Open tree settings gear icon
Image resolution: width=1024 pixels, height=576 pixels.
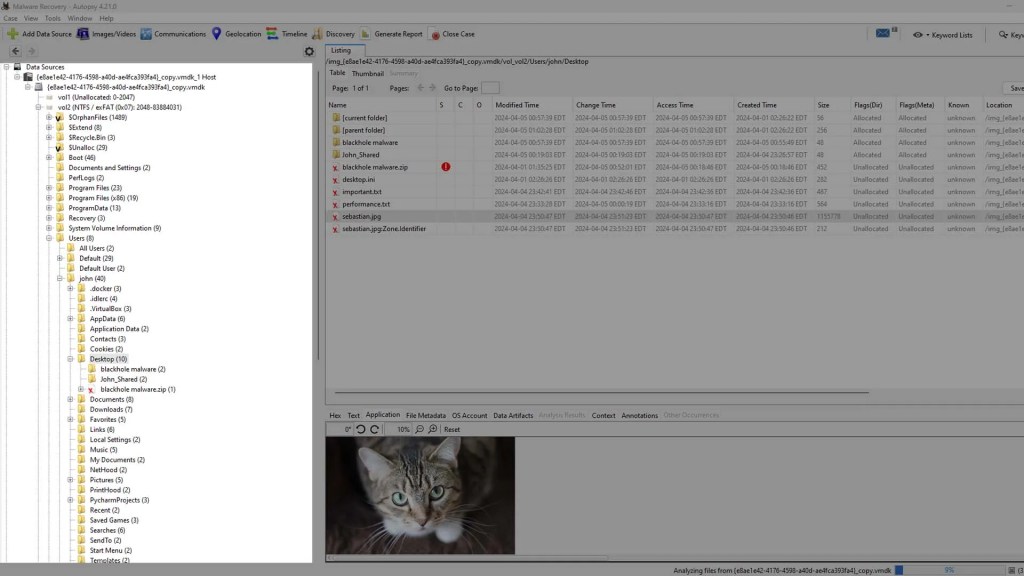[309, 52]
